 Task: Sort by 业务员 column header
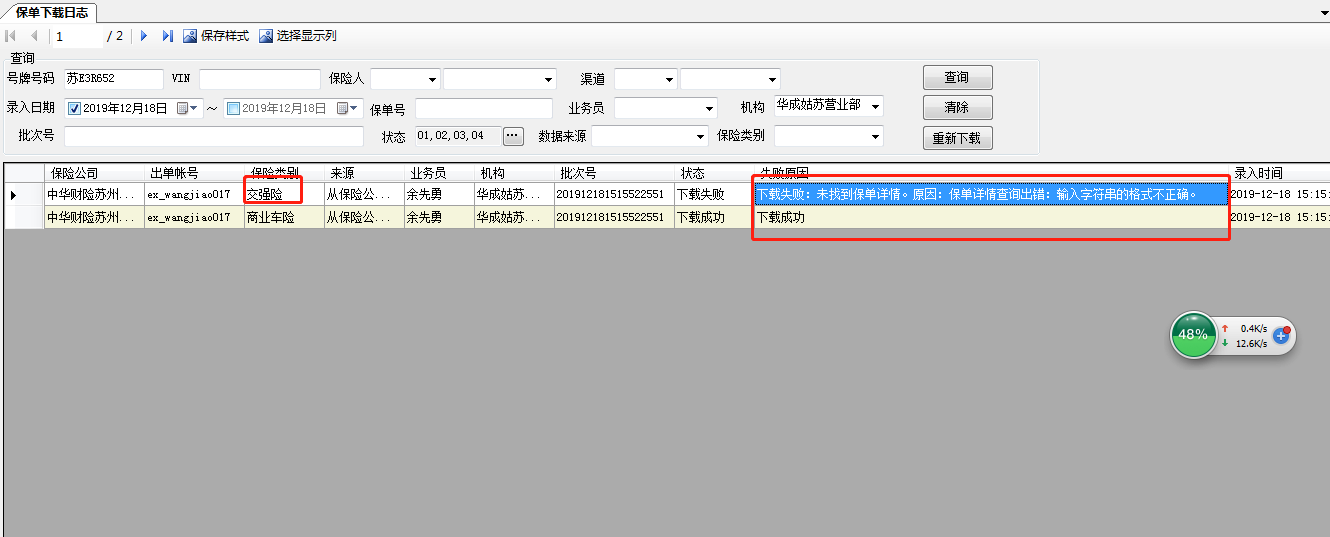click(x=439, y=173)
